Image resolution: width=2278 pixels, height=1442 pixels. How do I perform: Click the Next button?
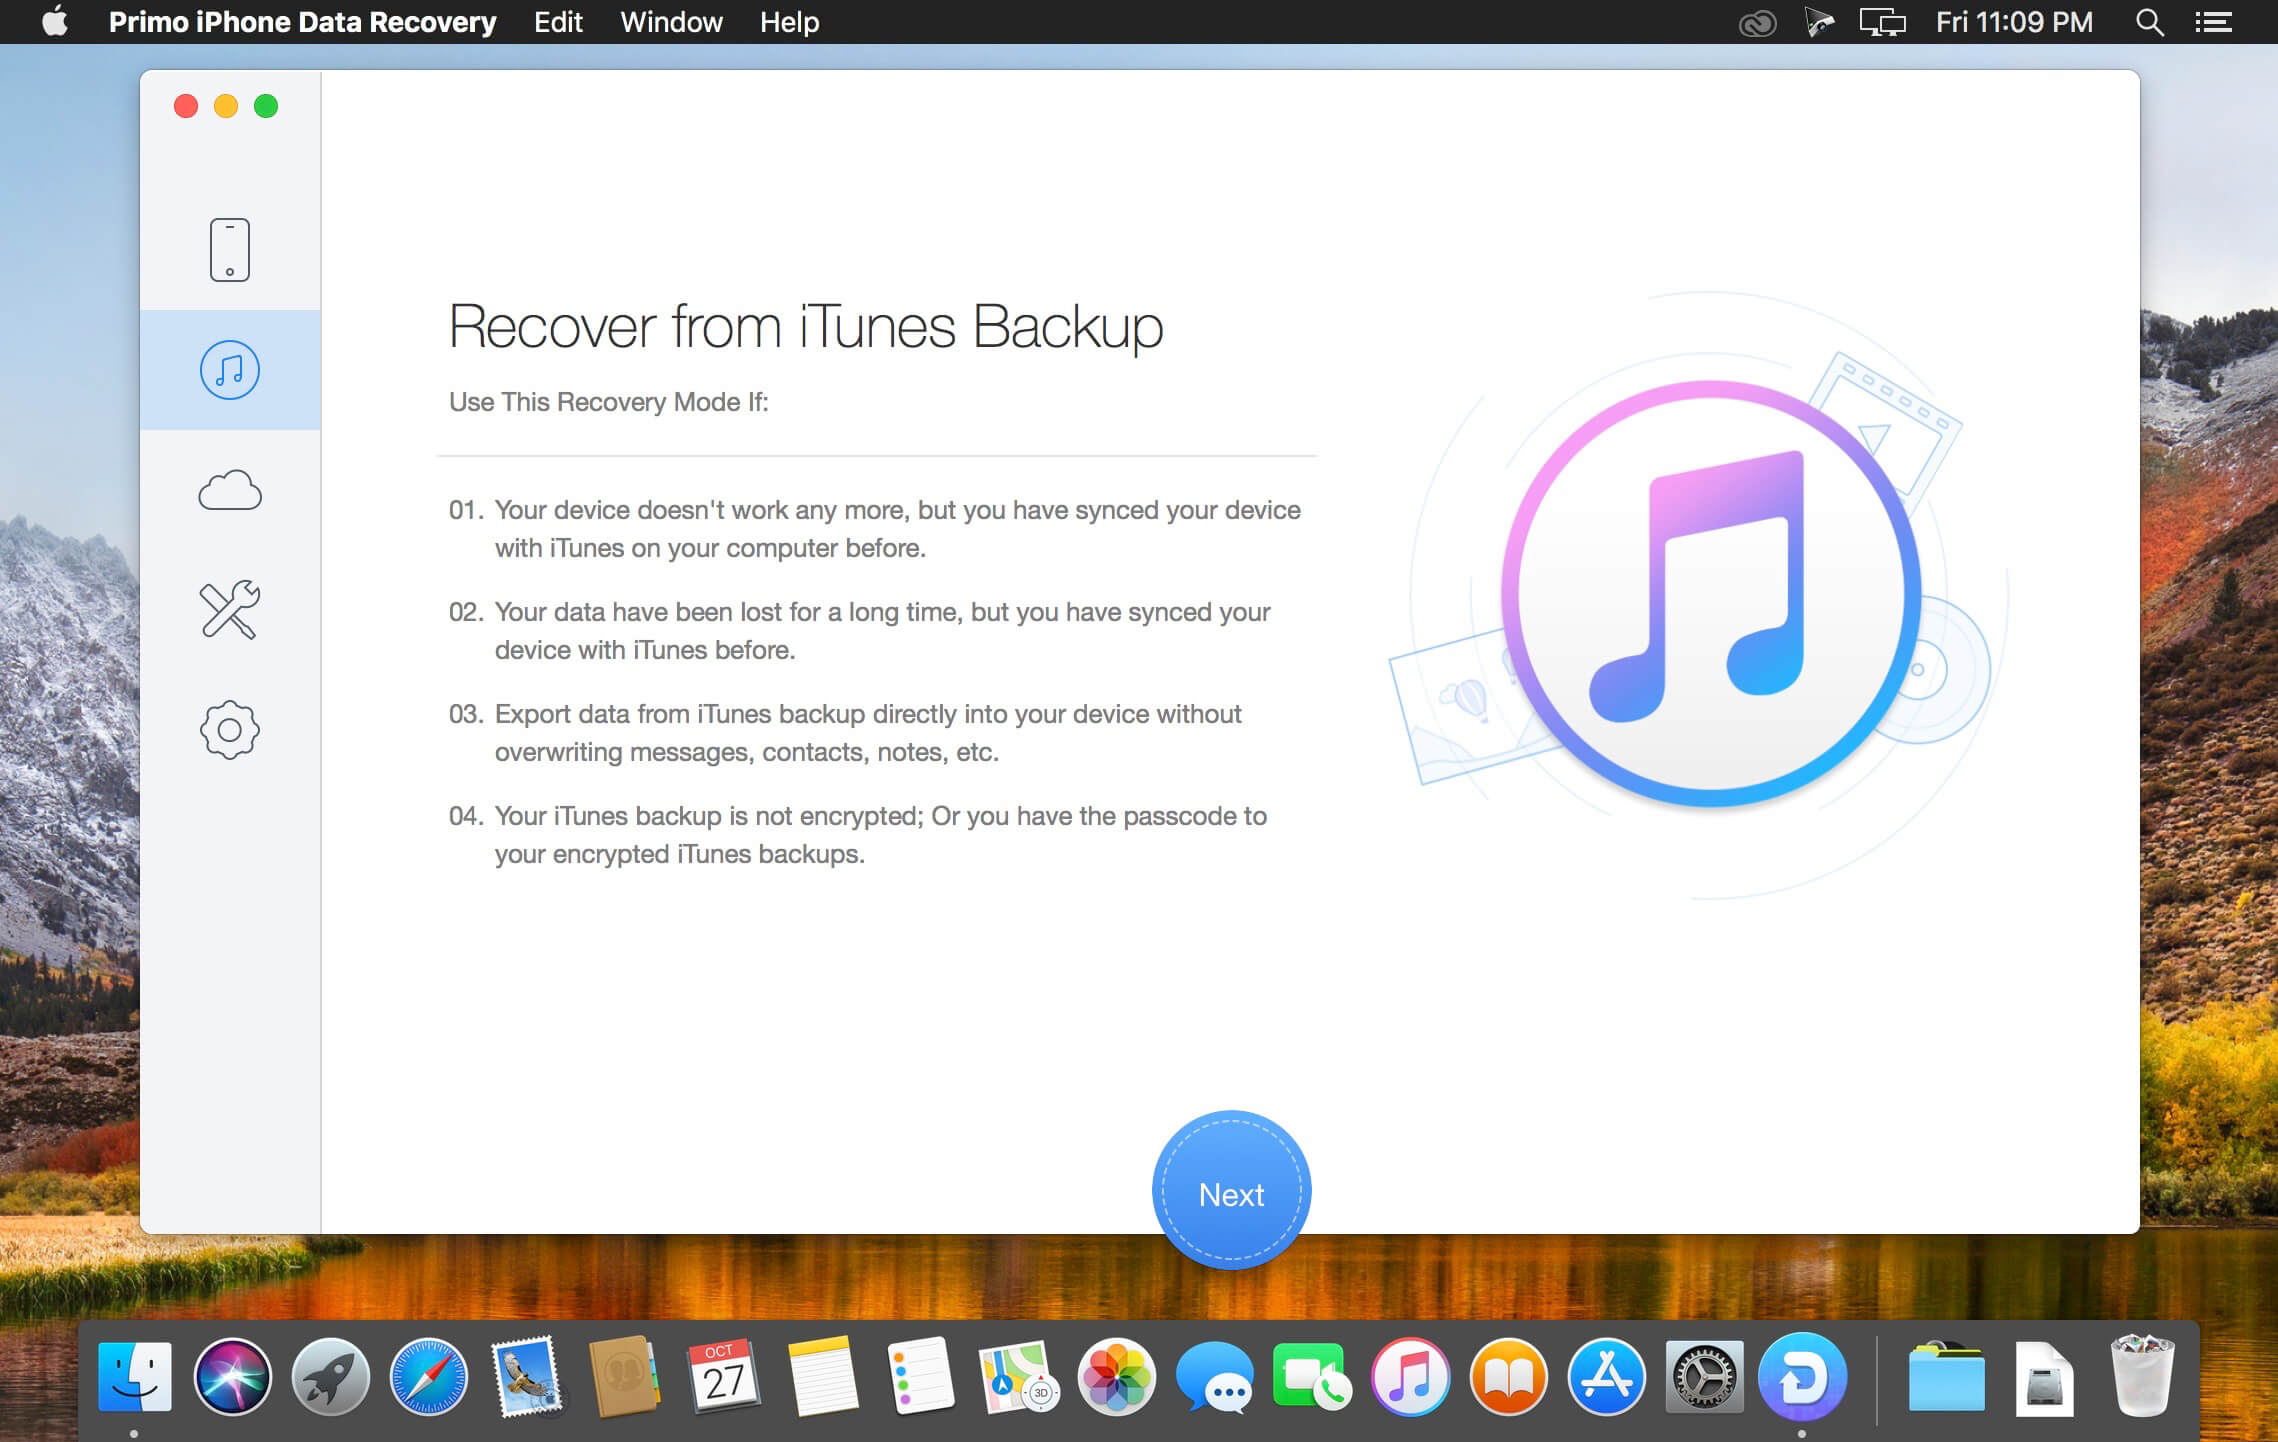pyautogui.click(x=1231, y=1190)
